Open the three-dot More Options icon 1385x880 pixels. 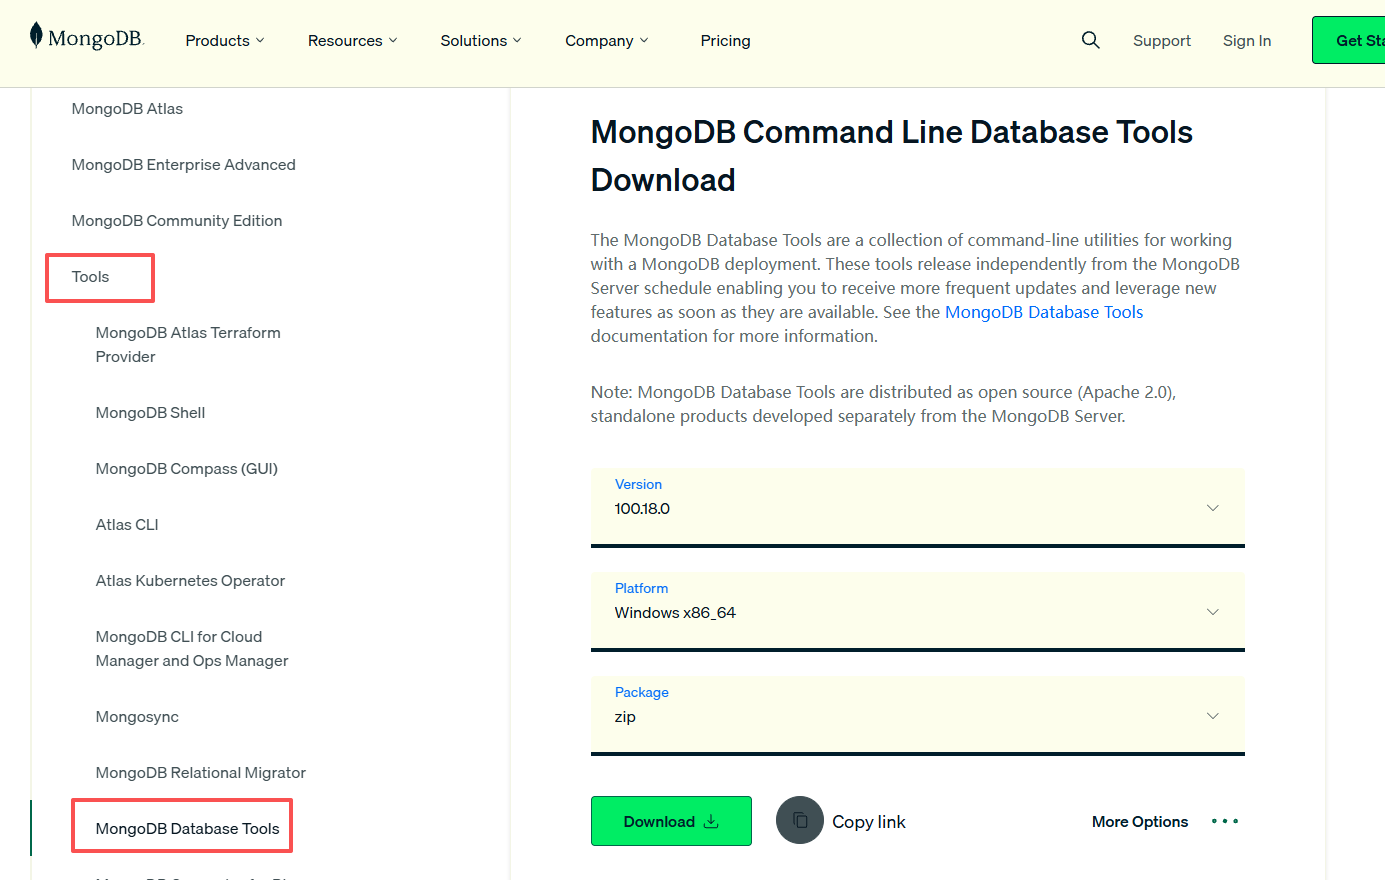click(x=1224, y=821)
